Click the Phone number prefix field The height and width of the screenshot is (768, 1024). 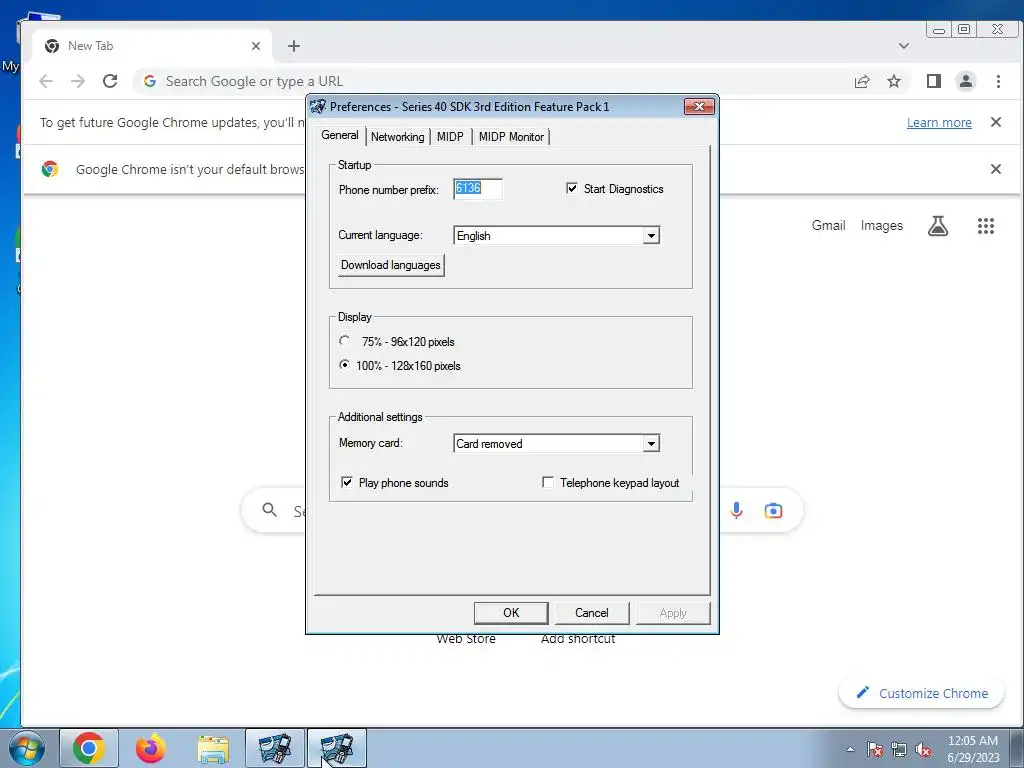[x=477, y=189]
